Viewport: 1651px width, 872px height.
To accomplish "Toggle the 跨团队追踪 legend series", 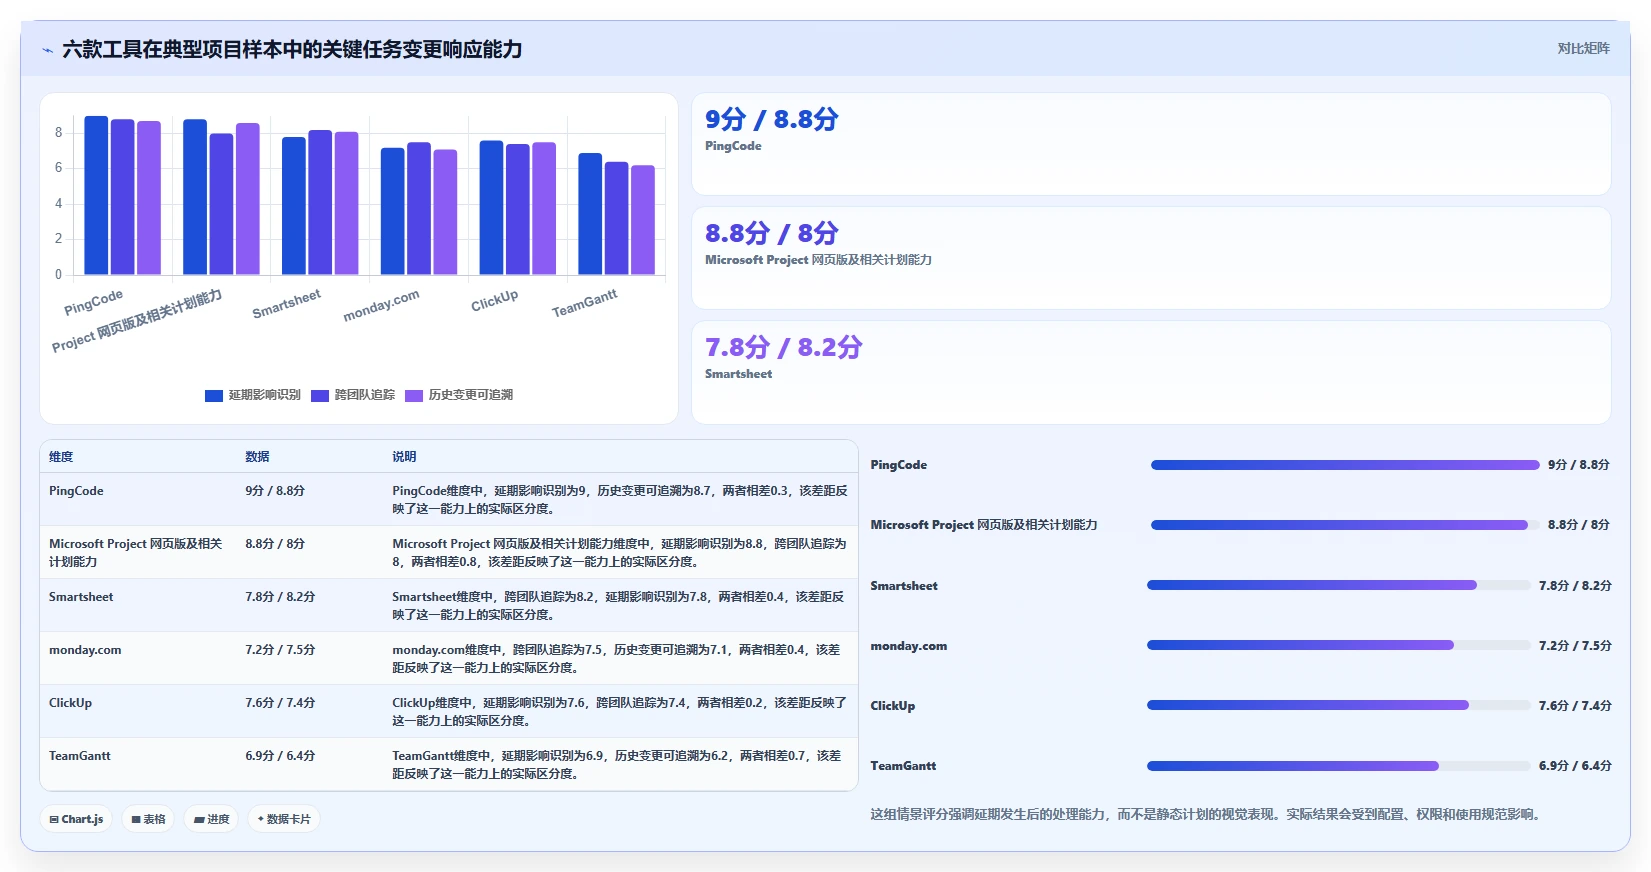I will coord(353,395).
